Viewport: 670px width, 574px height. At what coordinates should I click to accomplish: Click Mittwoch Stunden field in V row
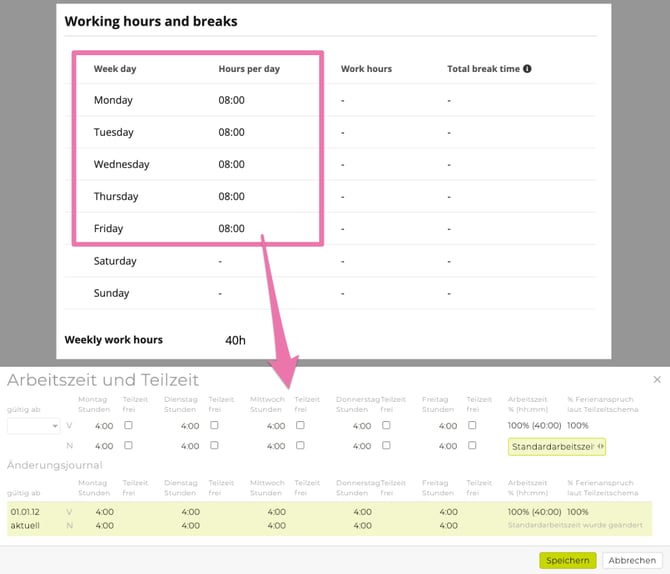click(x=275, y=426)
